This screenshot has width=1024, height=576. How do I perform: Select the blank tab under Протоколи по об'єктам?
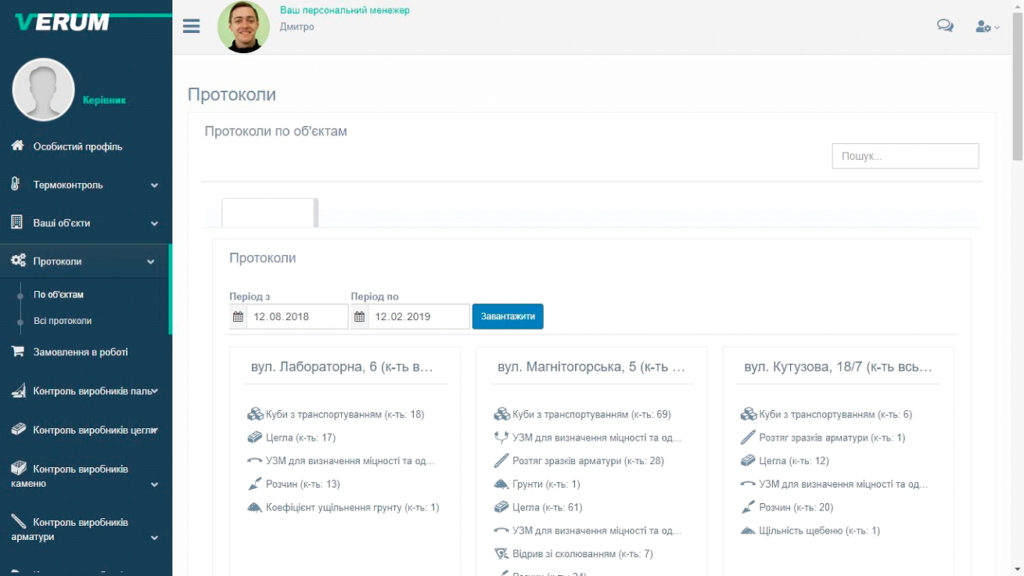269,213
